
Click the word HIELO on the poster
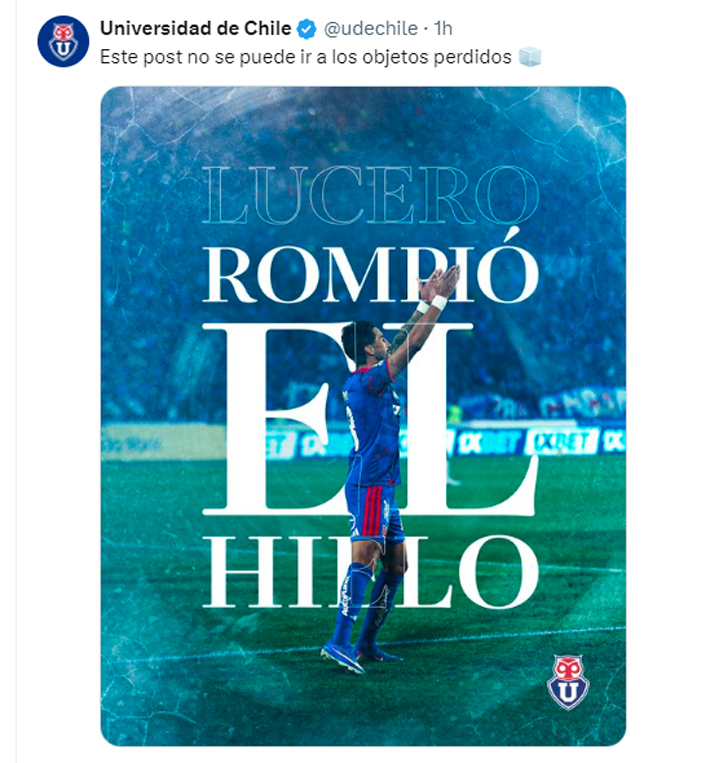coord(371,572)
